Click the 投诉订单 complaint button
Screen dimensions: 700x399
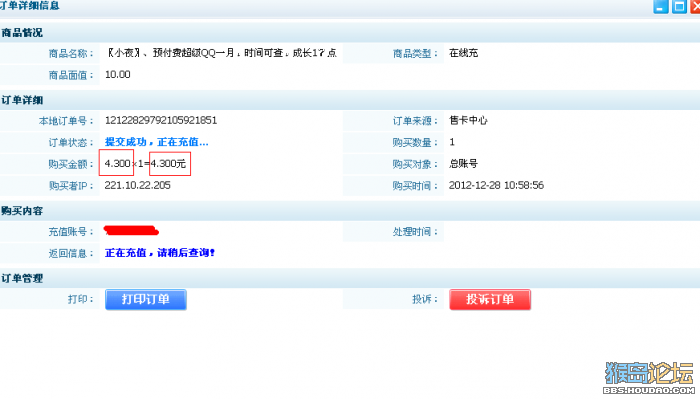tap(490, 299)
